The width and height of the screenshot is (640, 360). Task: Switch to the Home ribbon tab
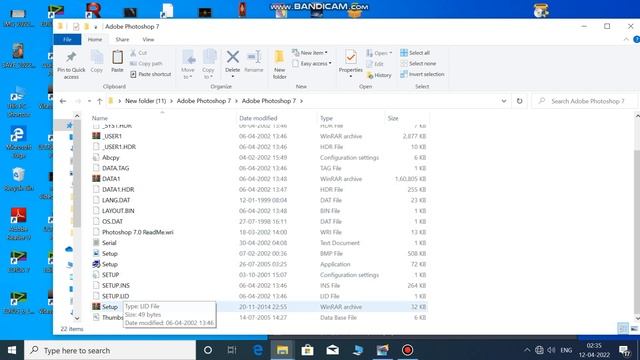(x=95, y=39)
